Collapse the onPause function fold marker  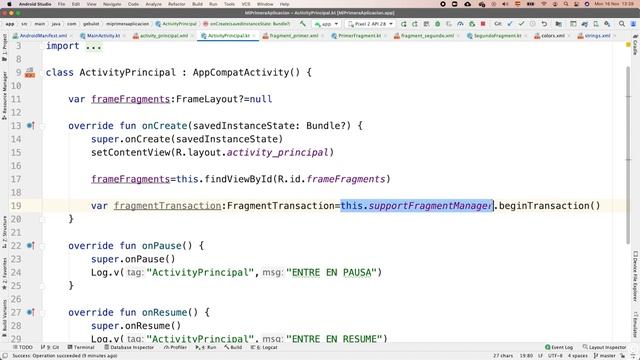42,246
